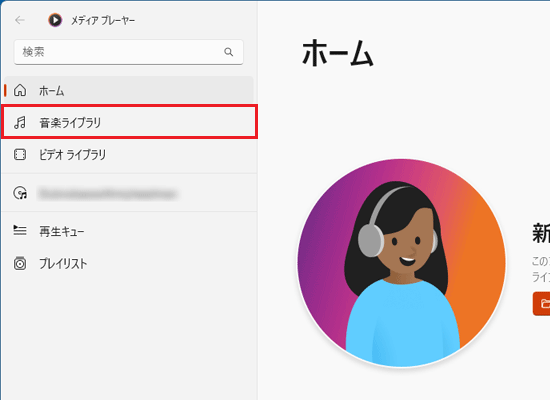Screen dimensions: 550x400
Task: Click the back arrow icon
Action: coord(20,20)
